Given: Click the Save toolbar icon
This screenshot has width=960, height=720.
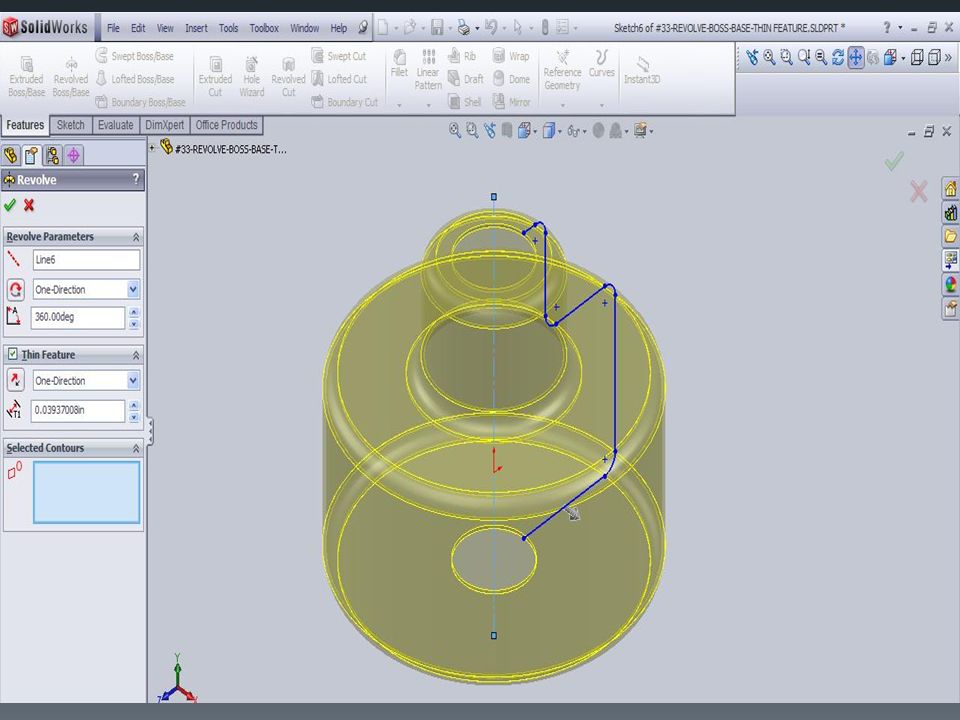Looking at the screenshot, I should [437, 28].
